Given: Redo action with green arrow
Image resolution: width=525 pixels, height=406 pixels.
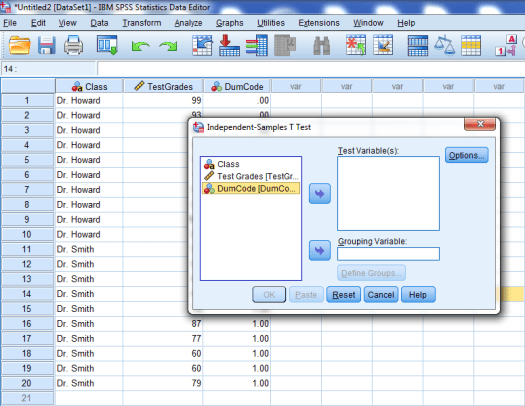Looking at the screenshot, I should [x=168, y=46].
